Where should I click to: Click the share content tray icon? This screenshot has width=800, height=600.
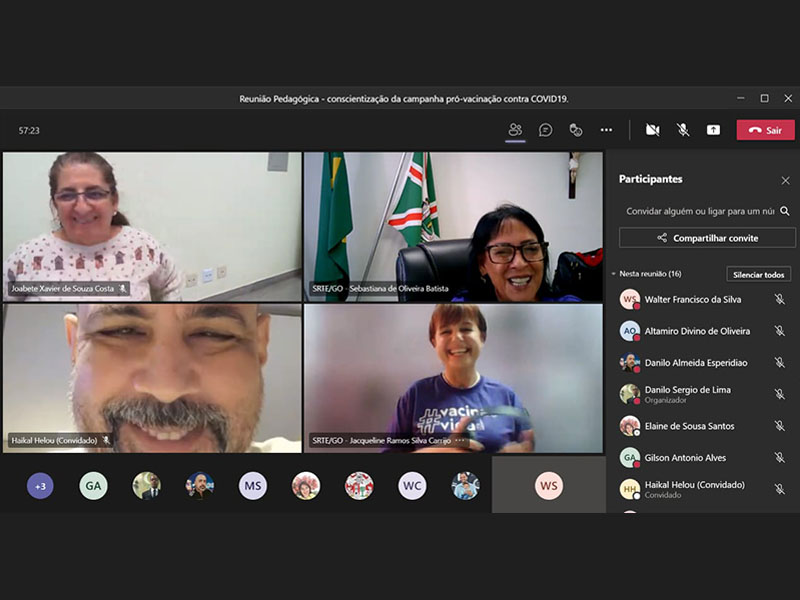[713, 130]
